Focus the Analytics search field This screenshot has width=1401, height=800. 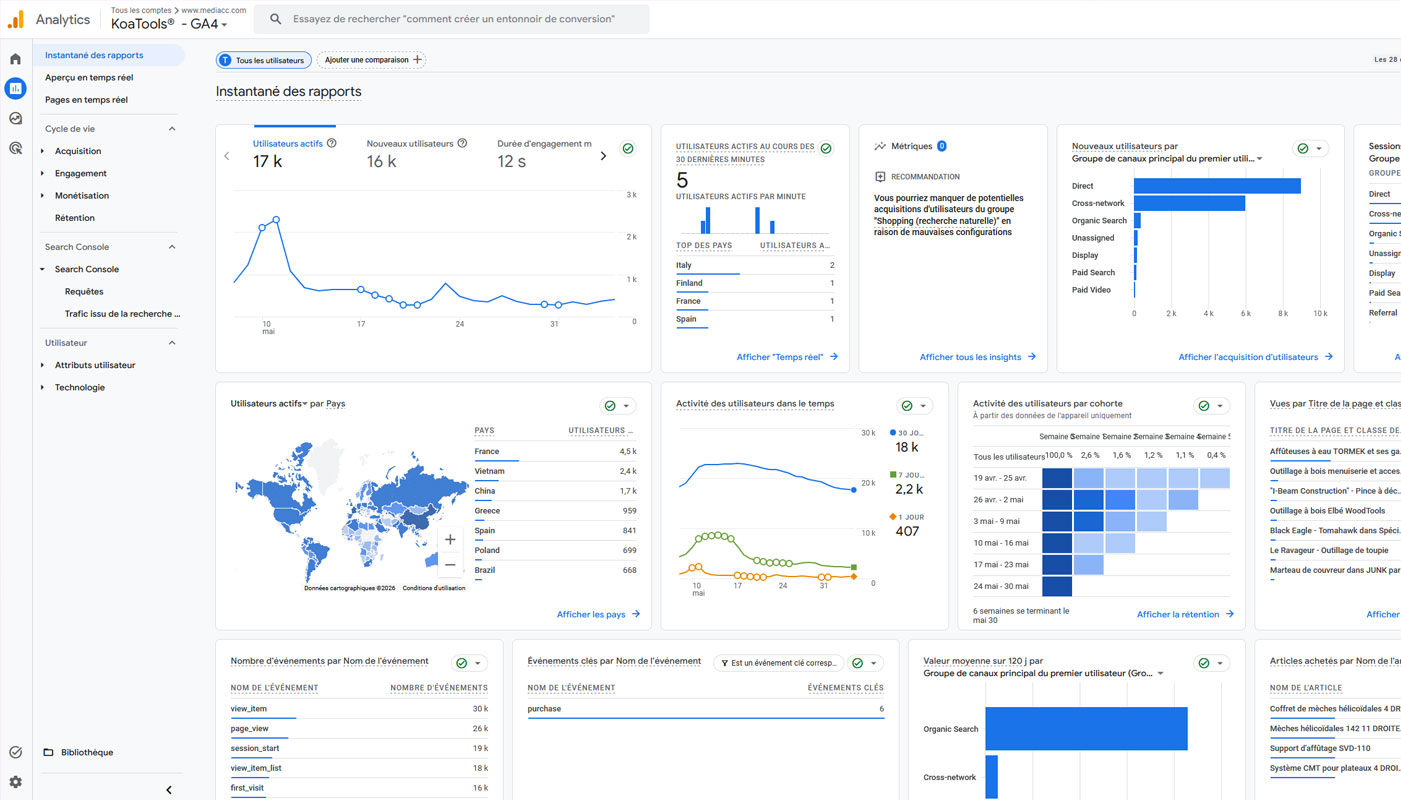click(451, 19)
